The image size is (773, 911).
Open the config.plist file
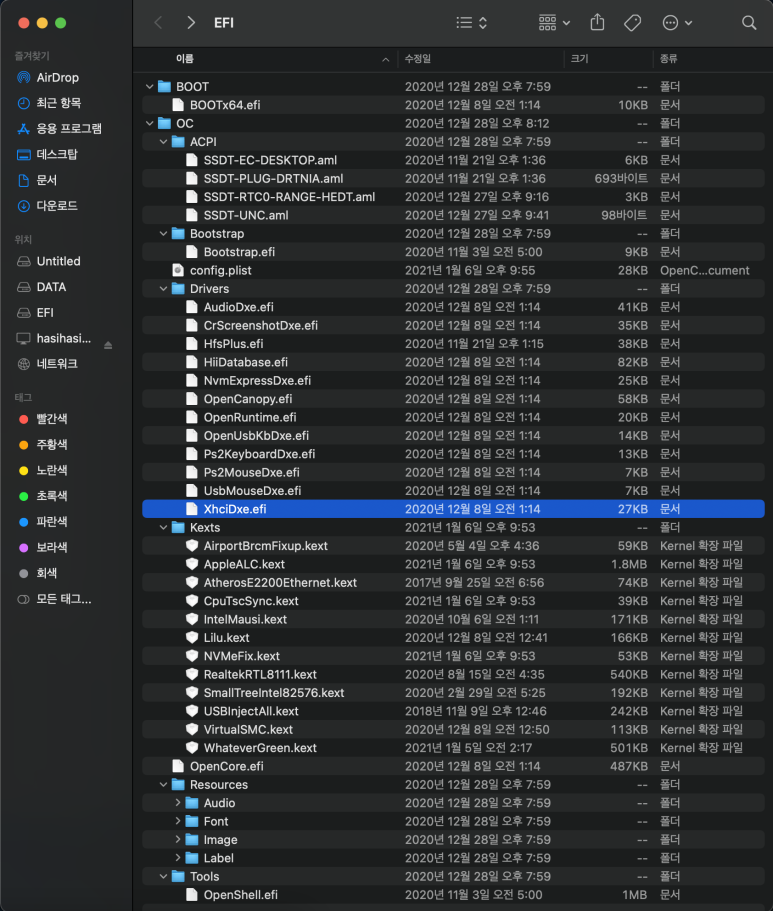(x=222, y=270)
